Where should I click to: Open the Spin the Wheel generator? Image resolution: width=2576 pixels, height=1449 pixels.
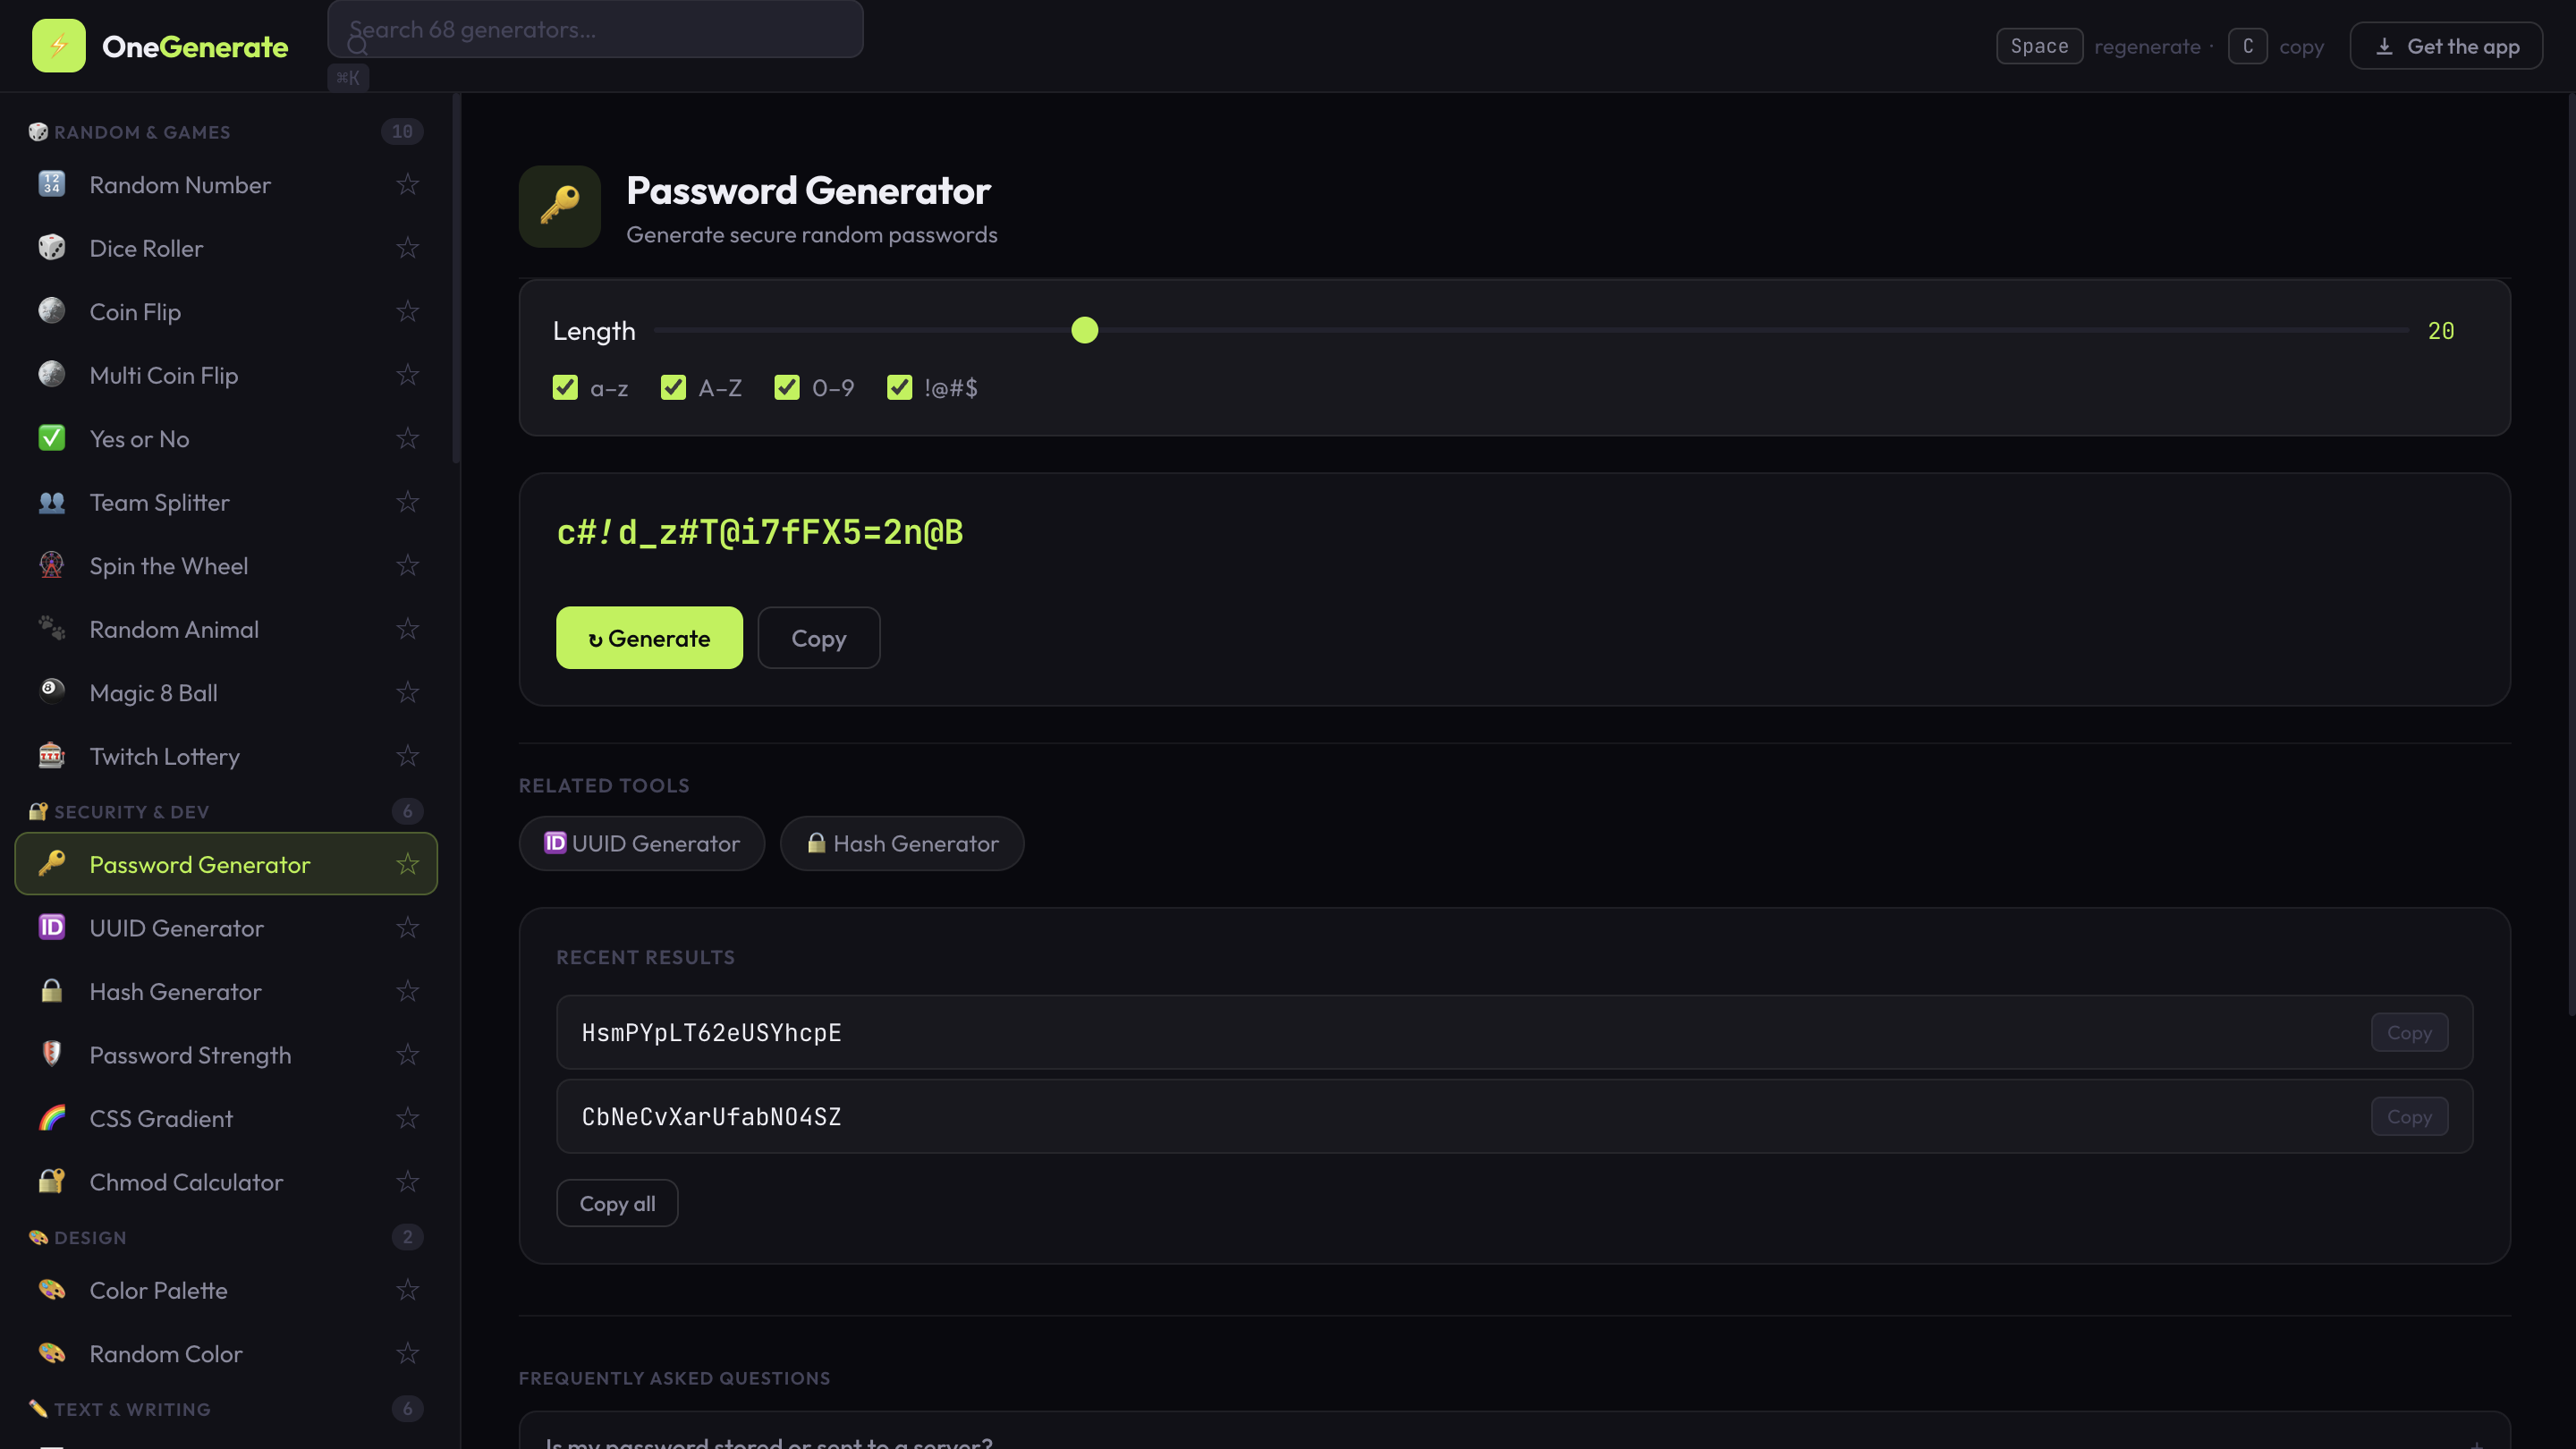click(x=168, y=565)
